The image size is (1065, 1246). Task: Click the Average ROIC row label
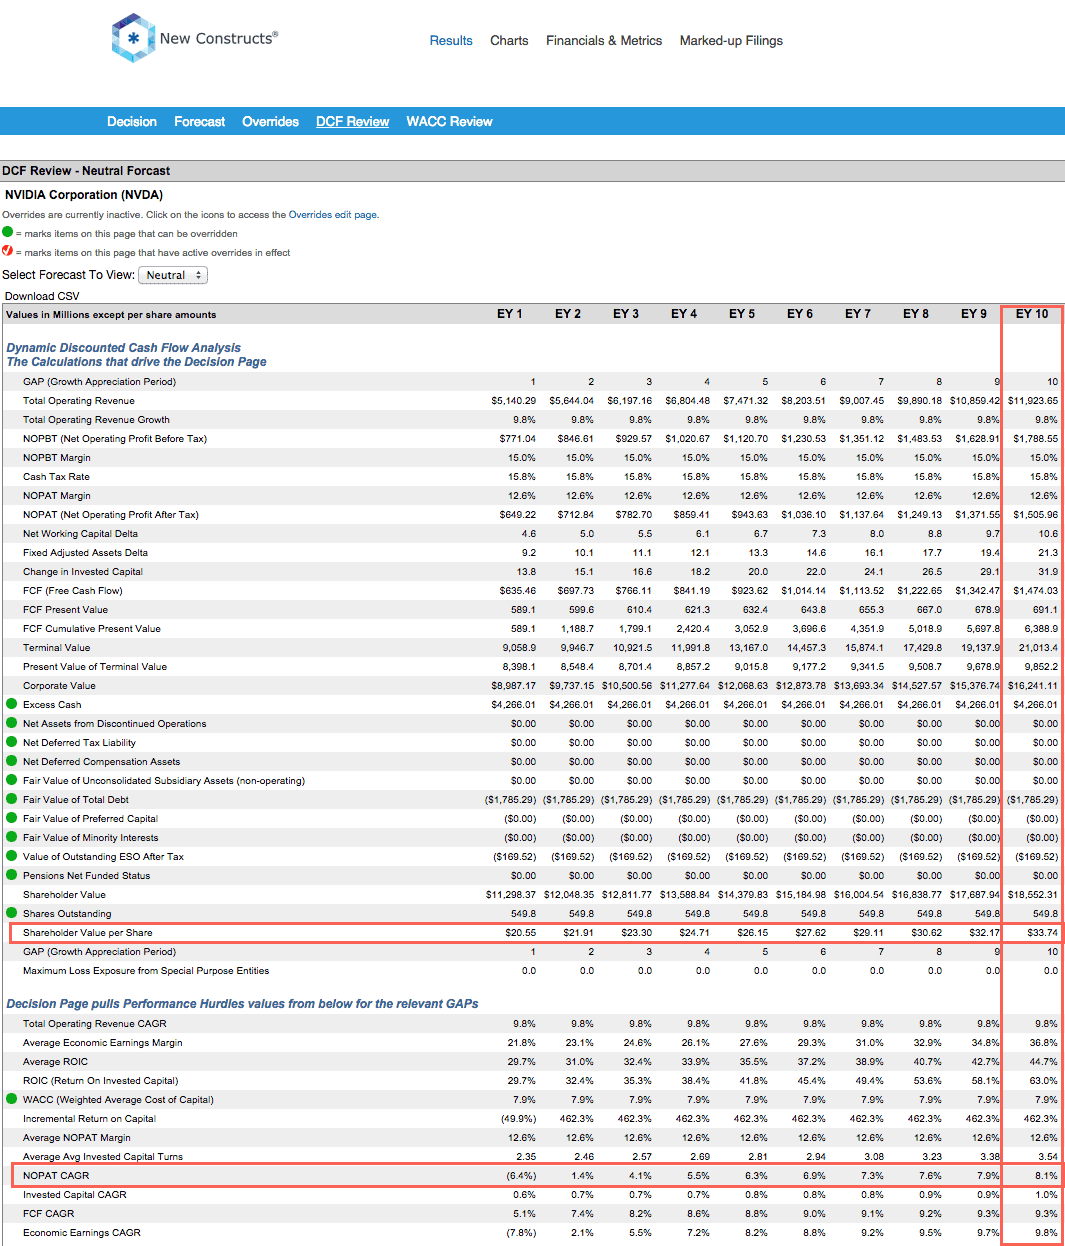point(55,1062)
